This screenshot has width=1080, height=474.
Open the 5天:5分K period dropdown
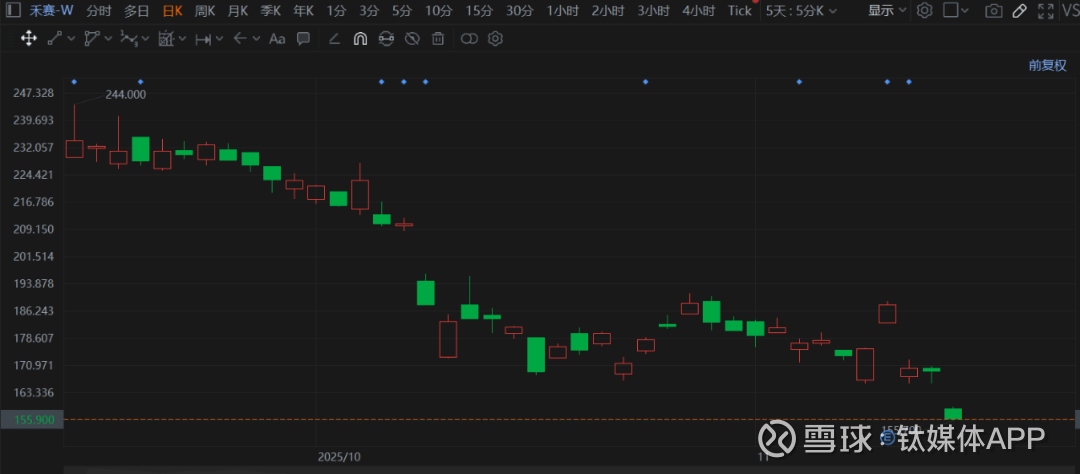click(802, 10)
